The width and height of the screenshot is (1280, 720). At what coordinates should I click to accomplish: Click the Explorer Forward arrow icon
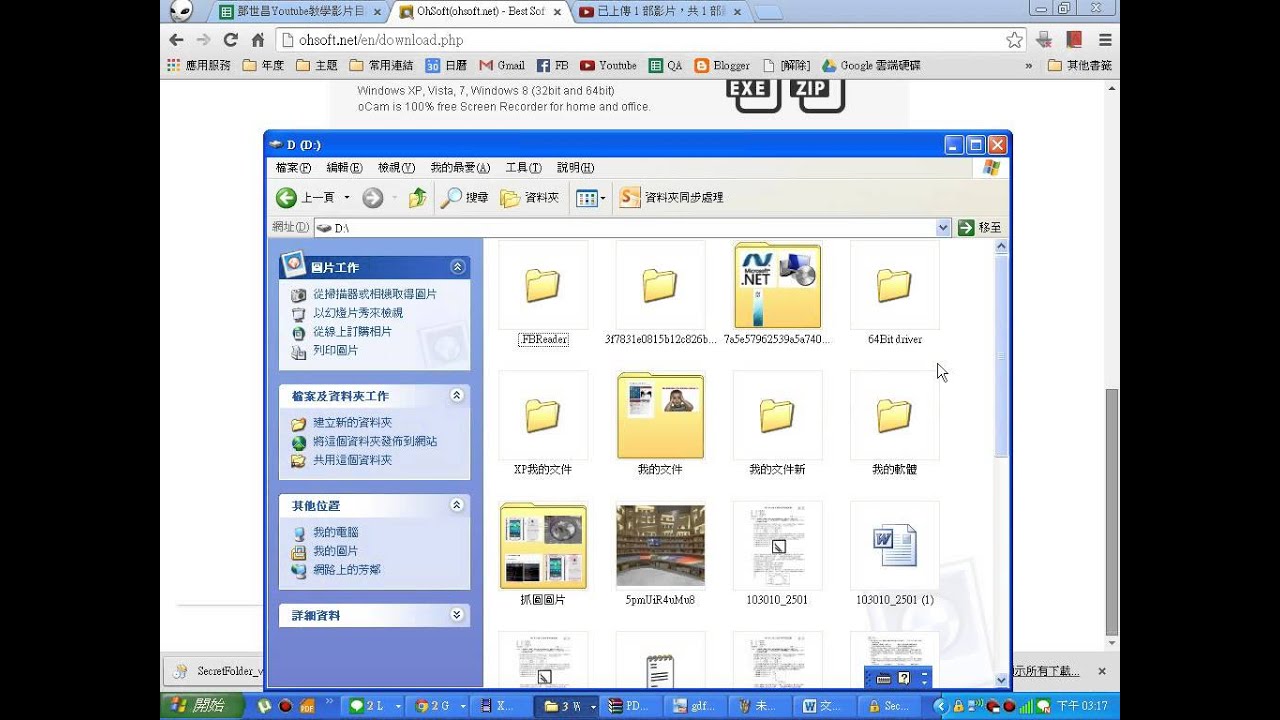[373, 198]
